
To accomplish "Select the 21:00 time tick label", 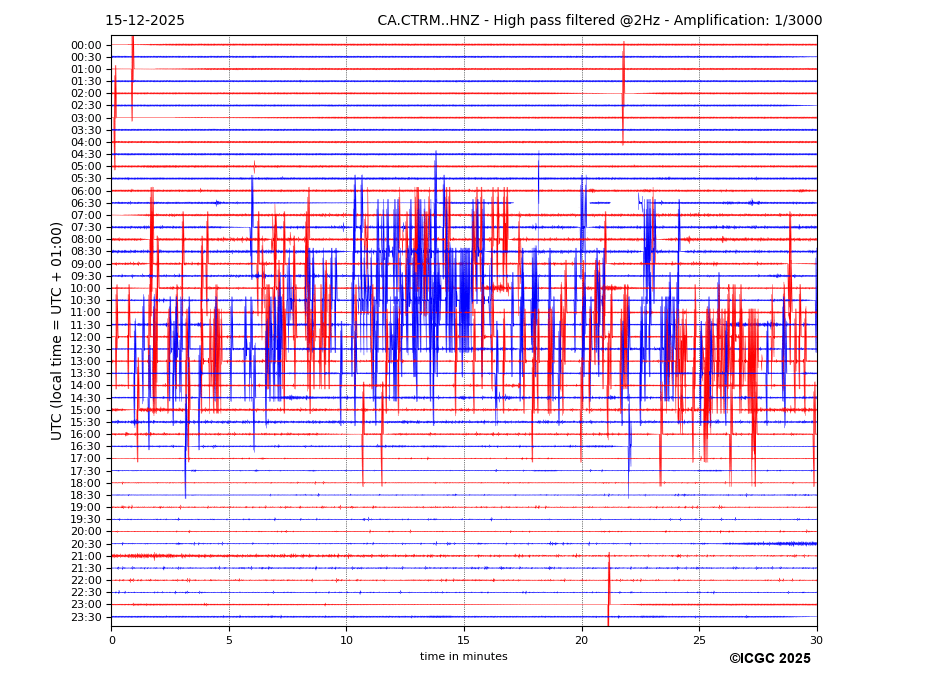I will 86,556.
